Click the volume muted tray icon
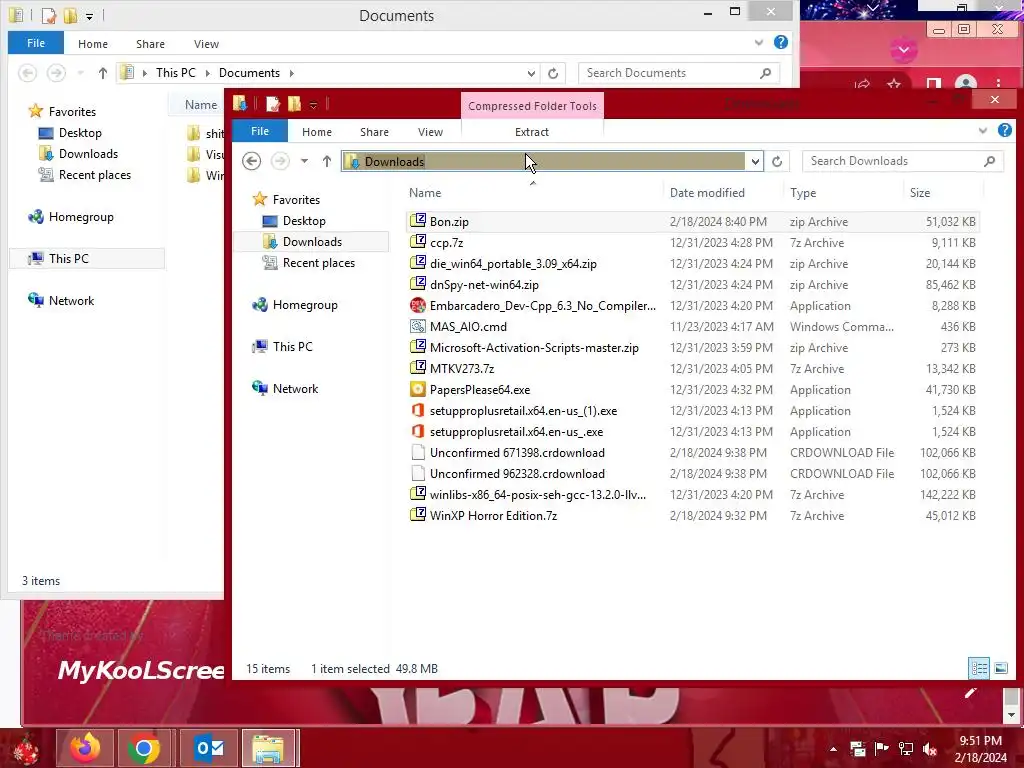 pos(929,748)
